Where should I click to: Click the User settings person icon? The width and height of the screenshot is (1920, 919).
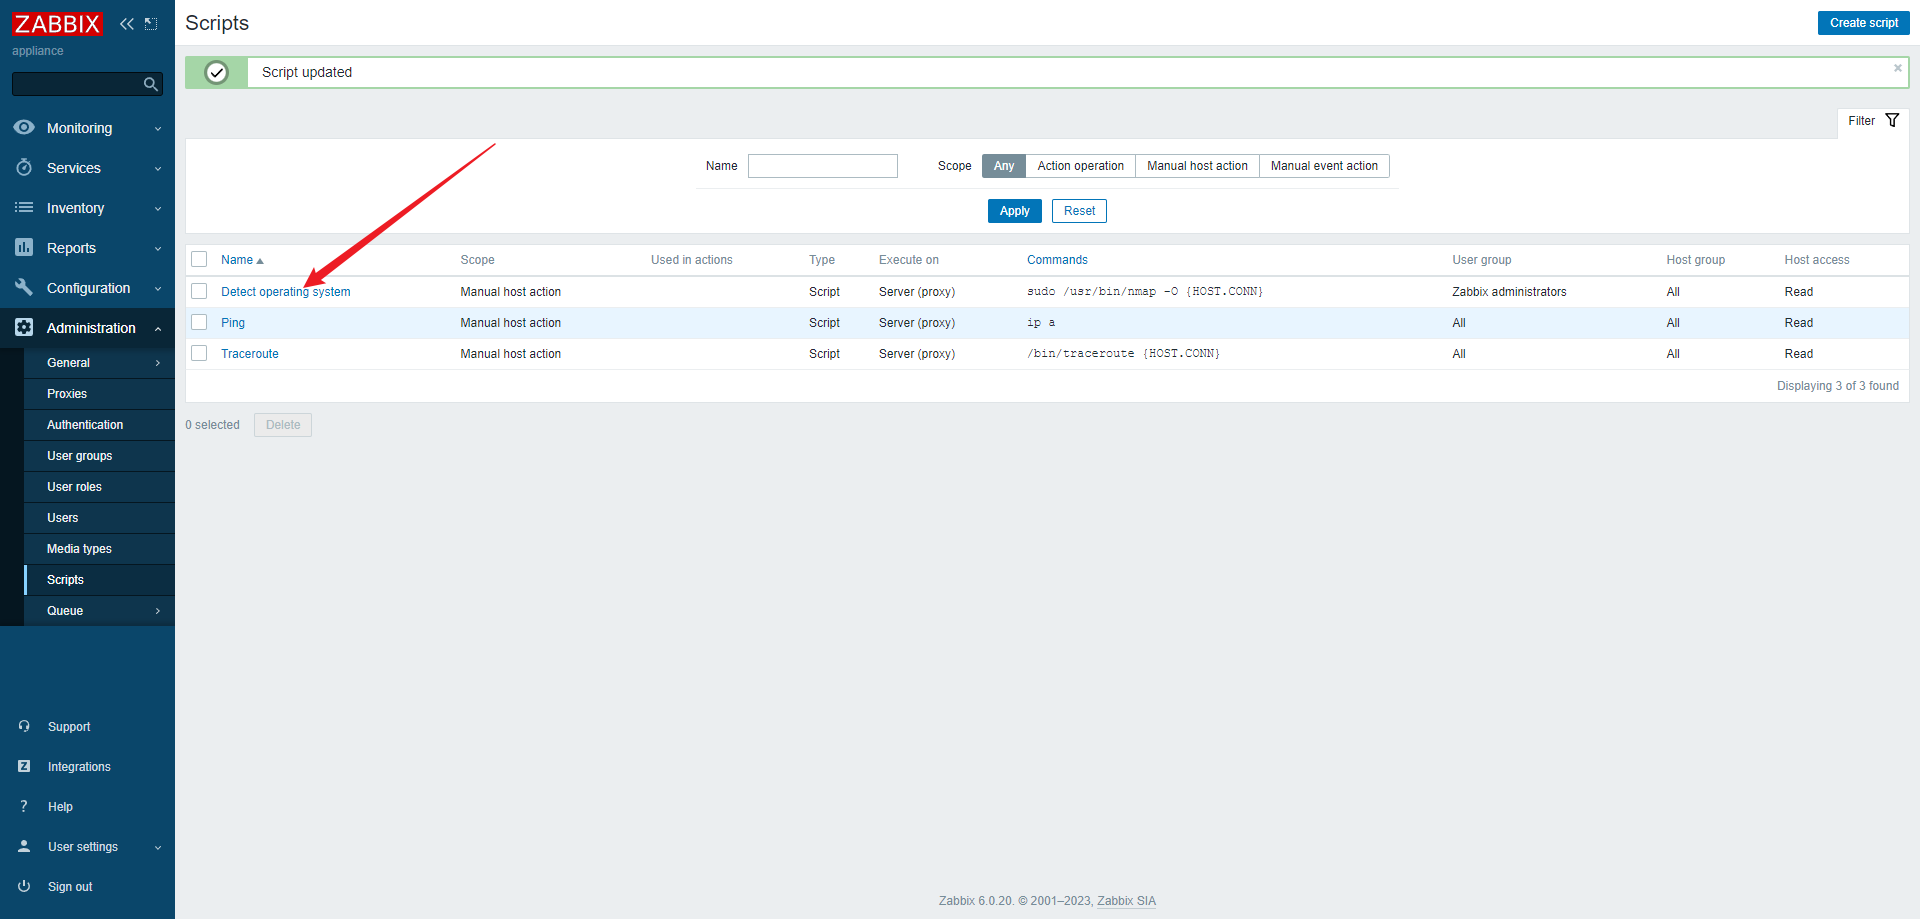[x=24, y=846]
